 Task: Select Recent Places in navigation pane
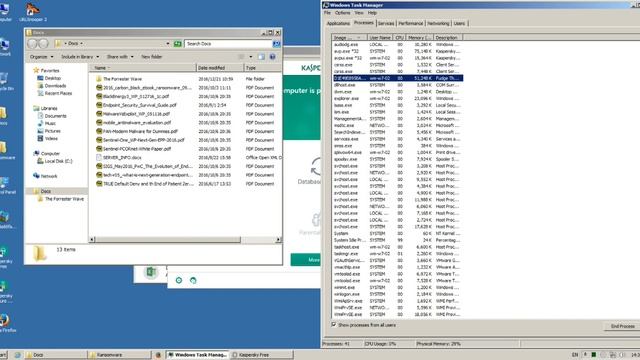pos(58,93)
